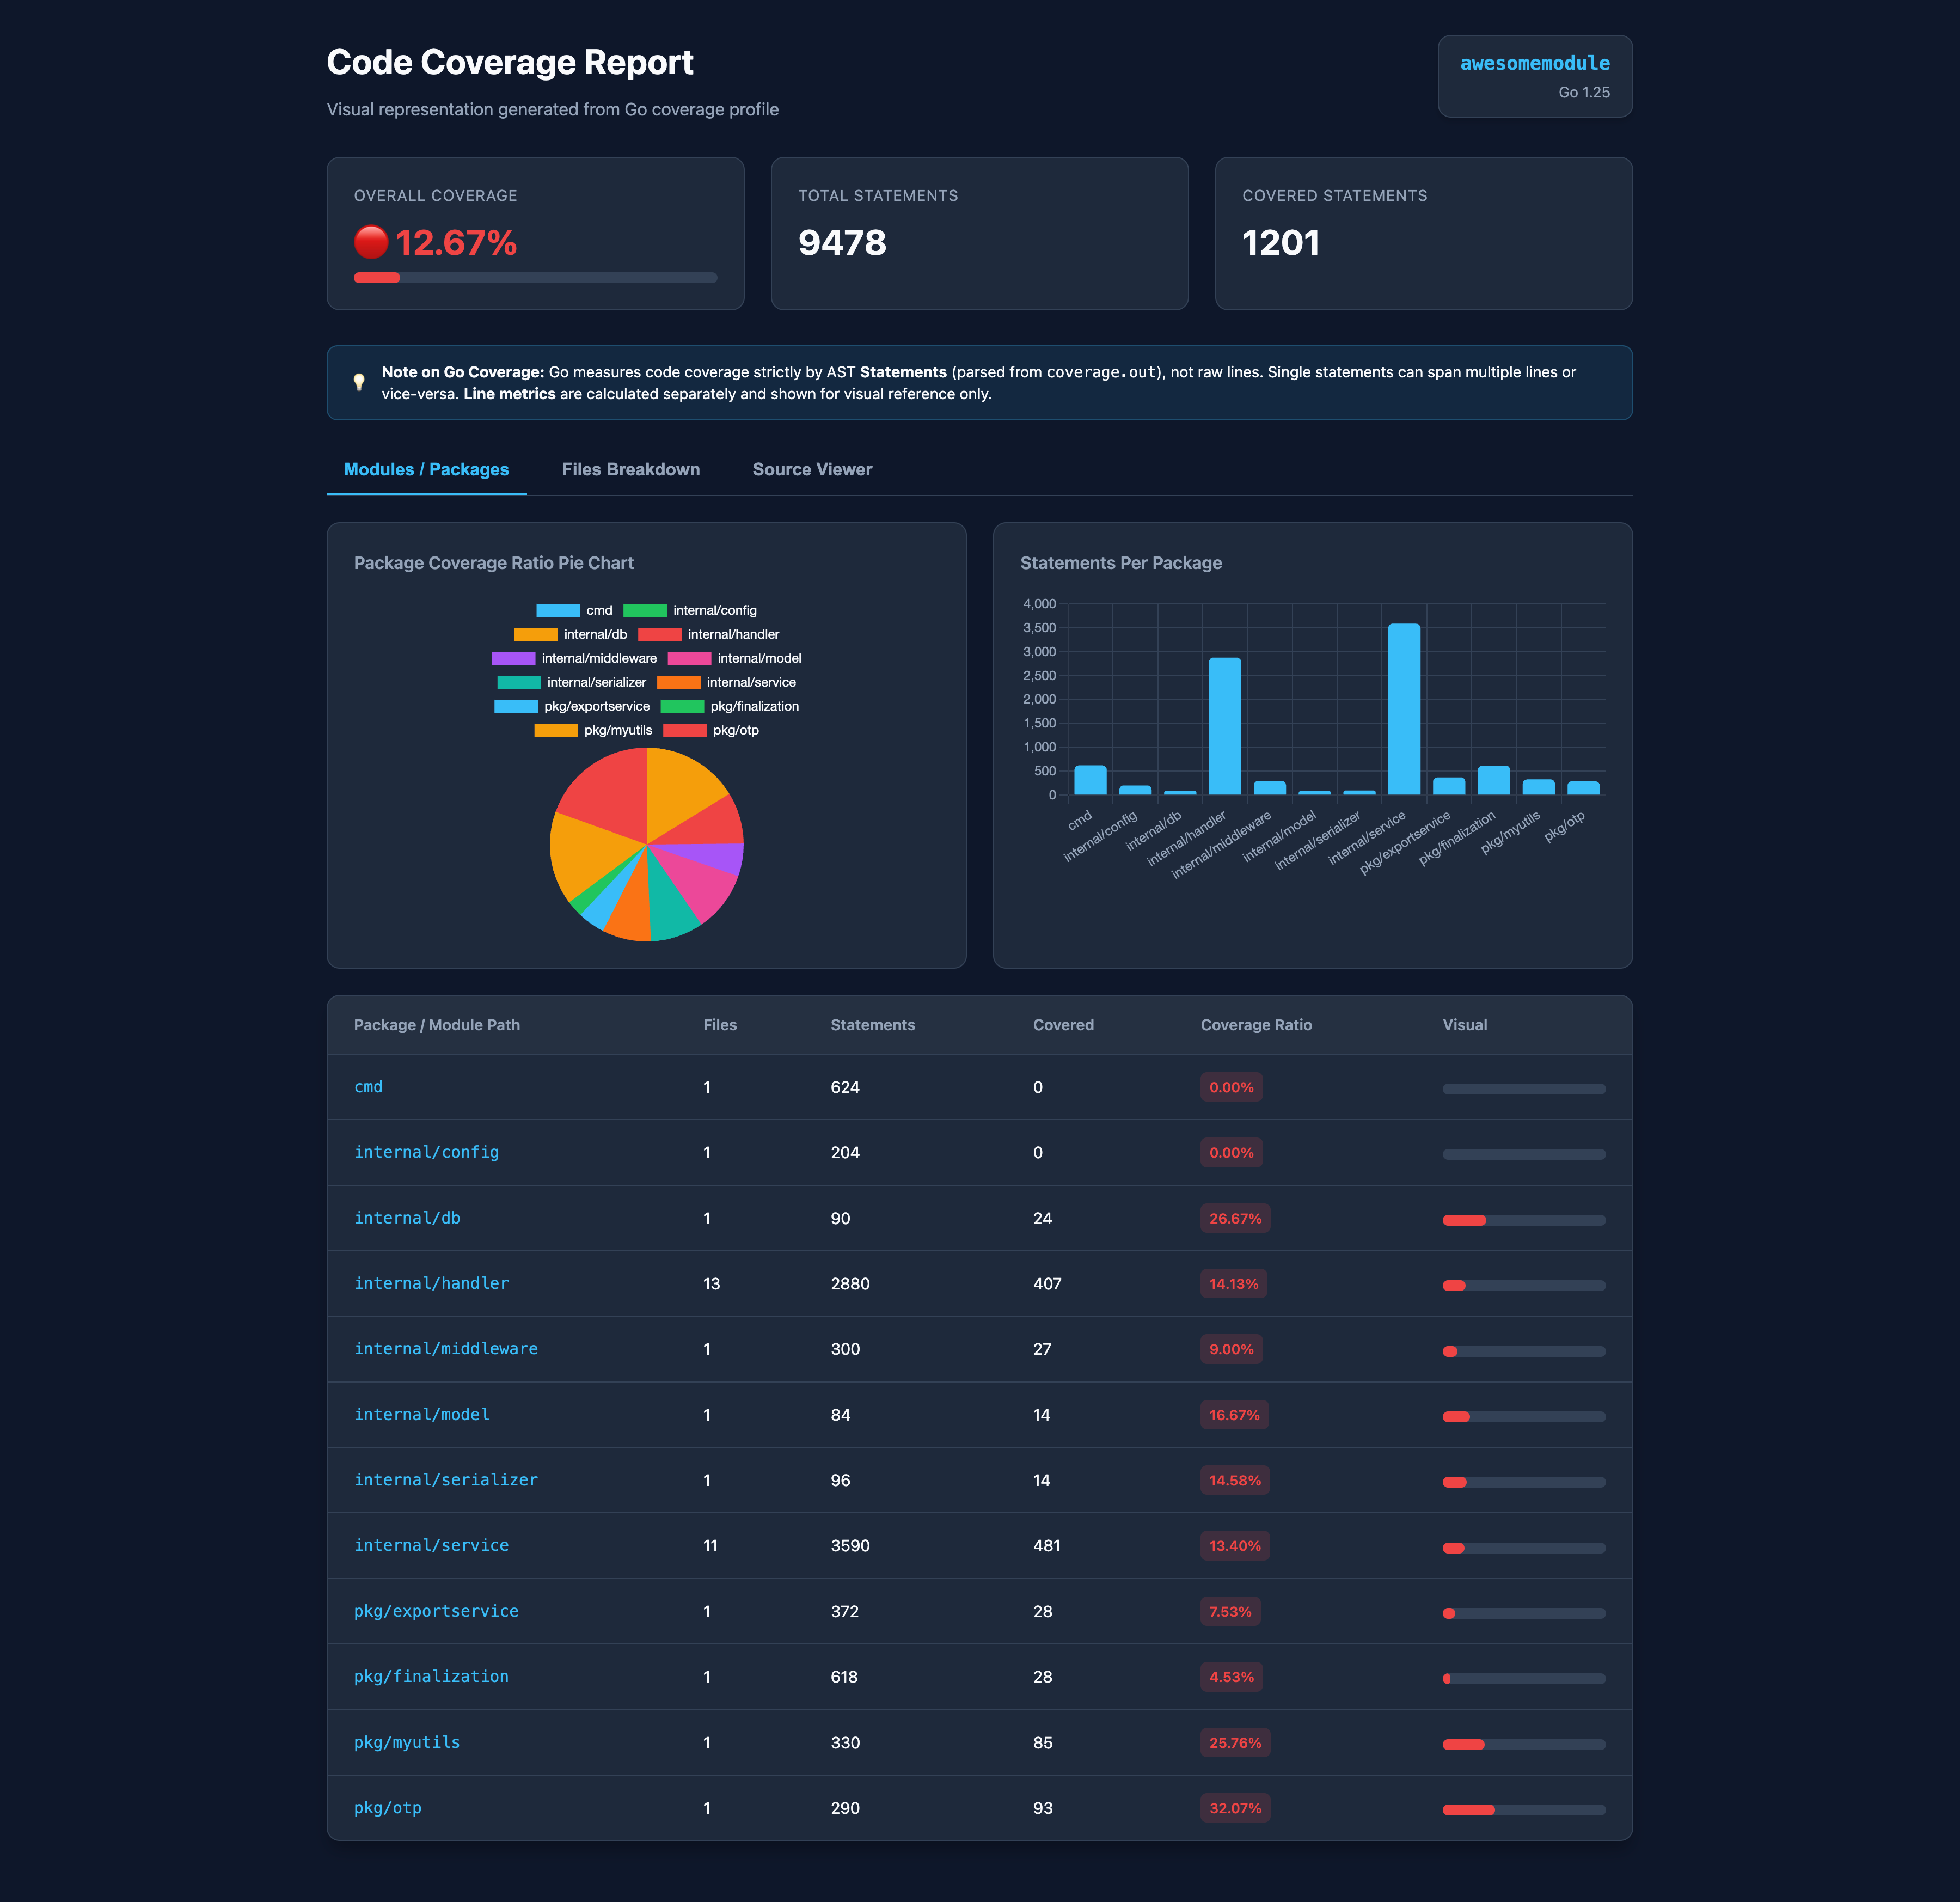Viewport: 1960px width, 1902px height.
Task: Click the 9478 total statements value
Action: [842, 242]
